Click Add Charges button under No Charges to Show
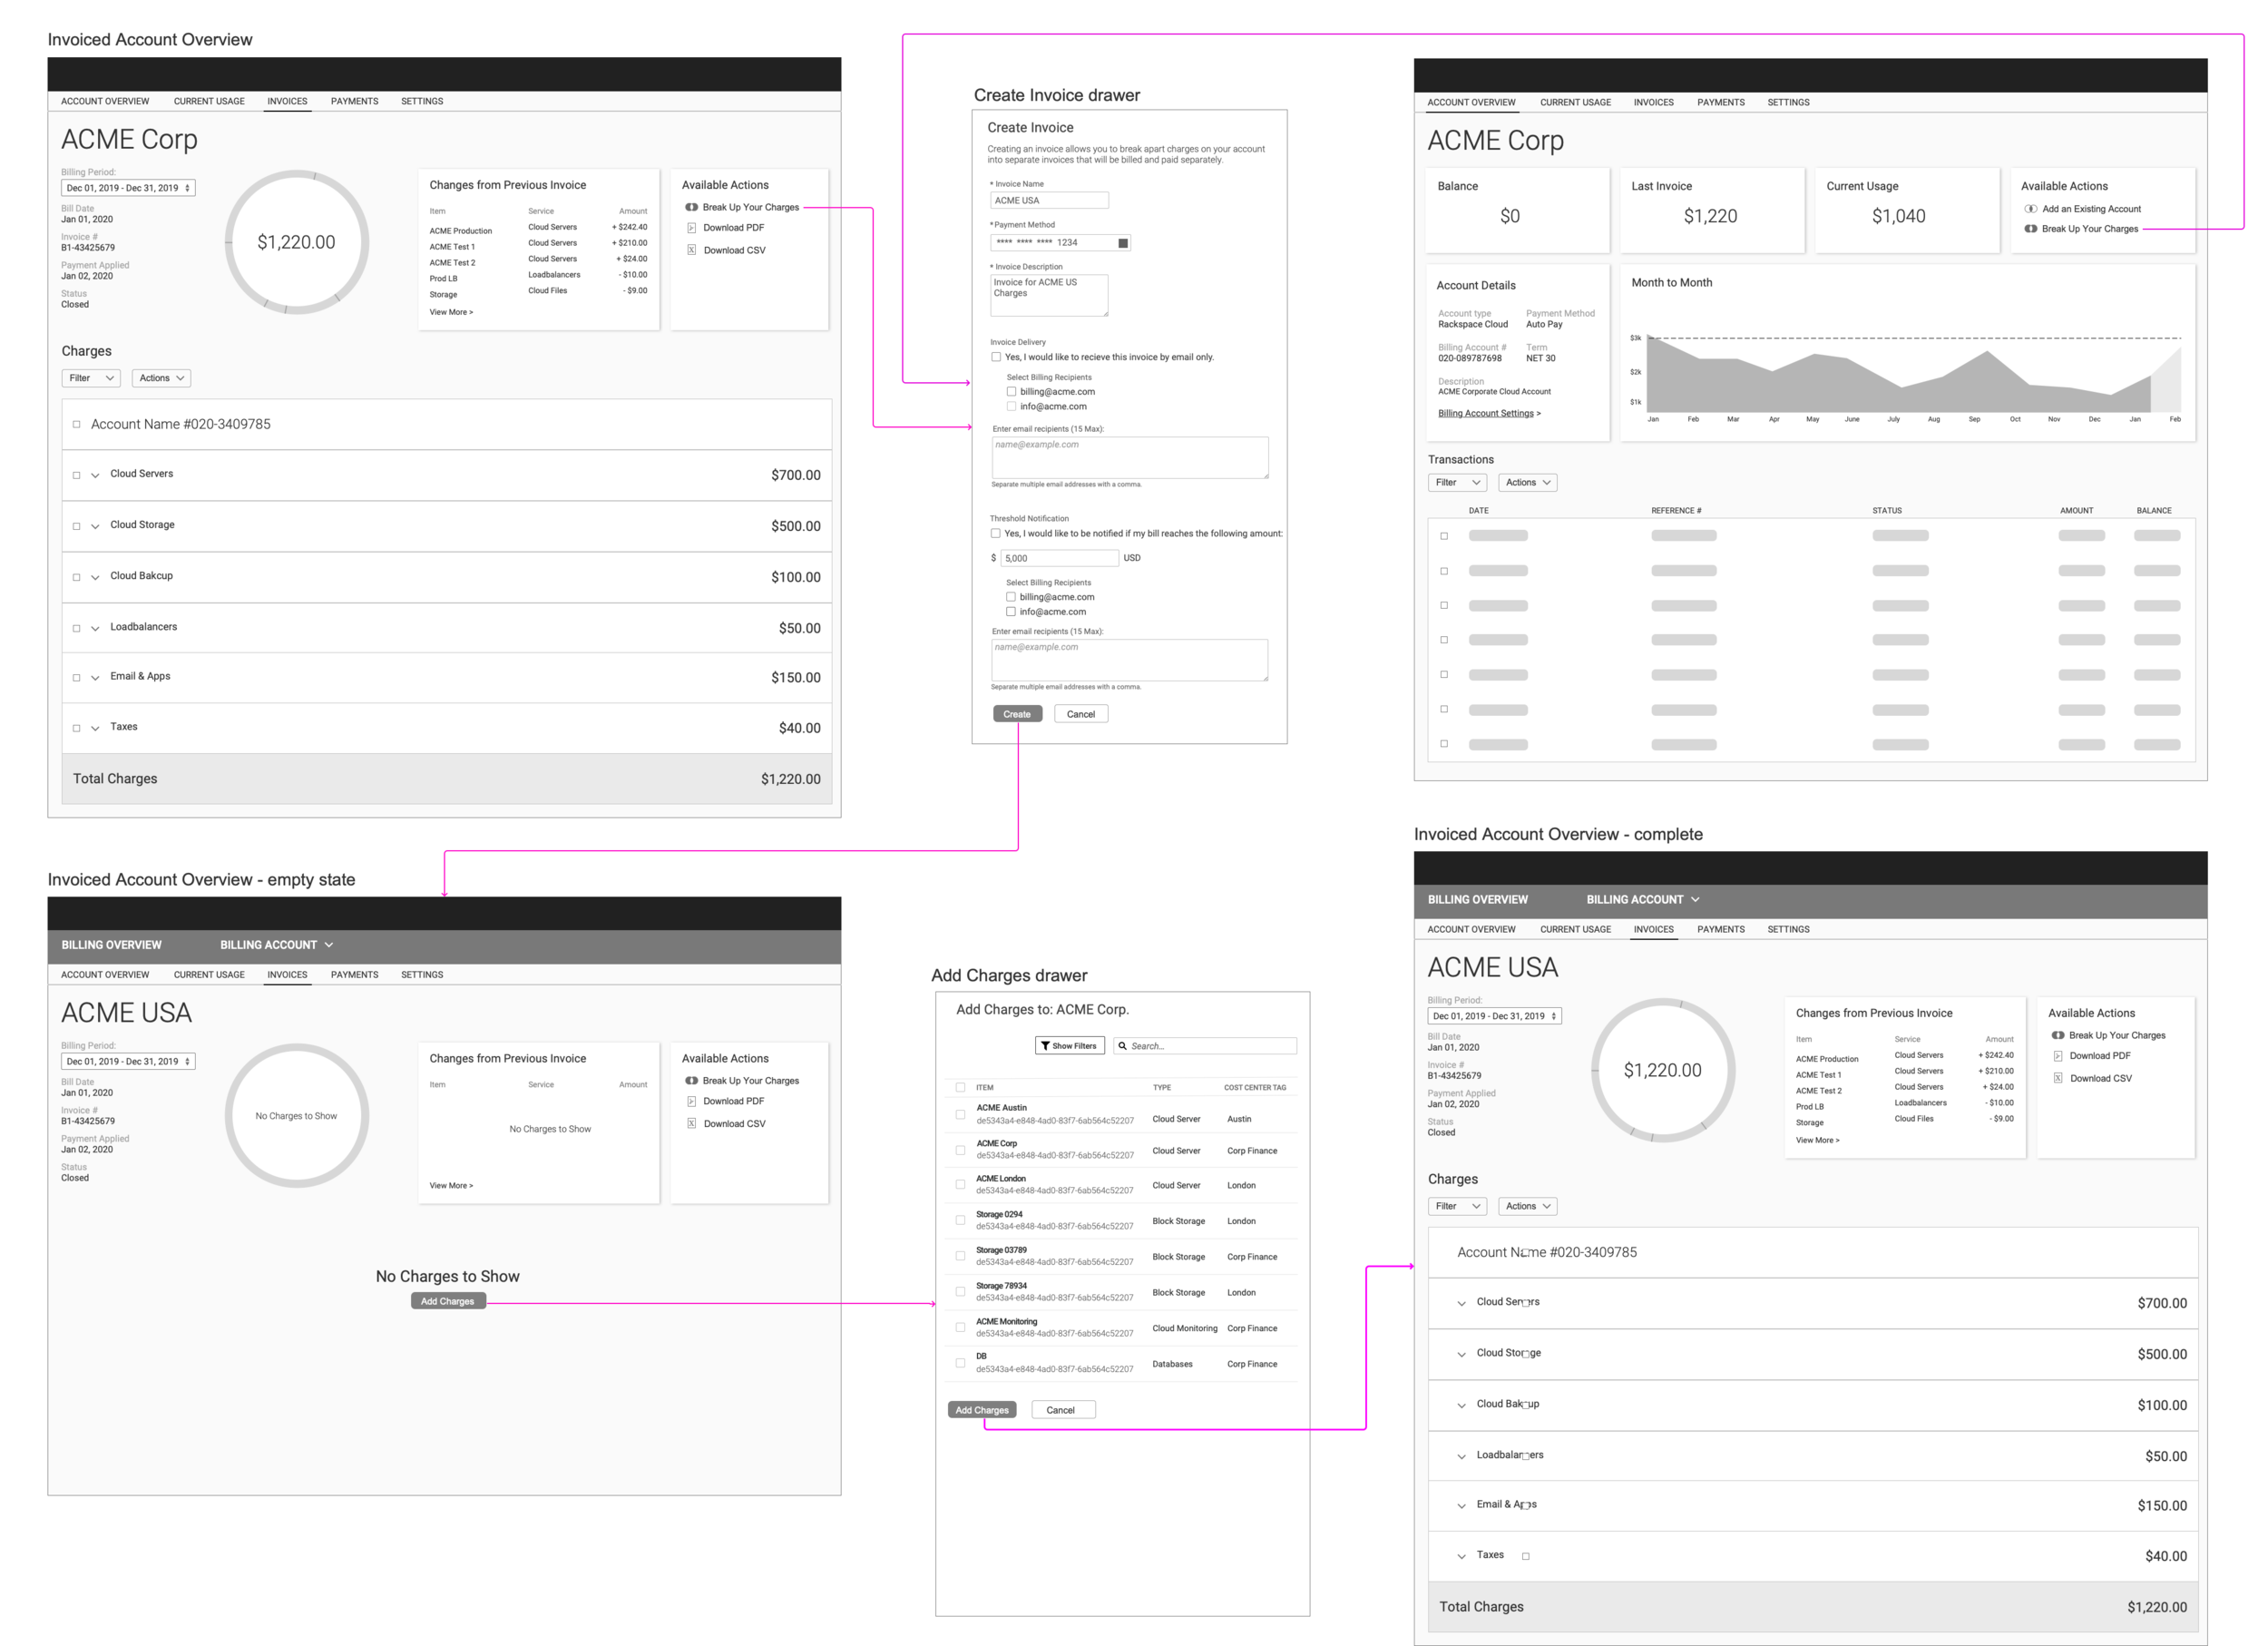 pos(448,1301)
